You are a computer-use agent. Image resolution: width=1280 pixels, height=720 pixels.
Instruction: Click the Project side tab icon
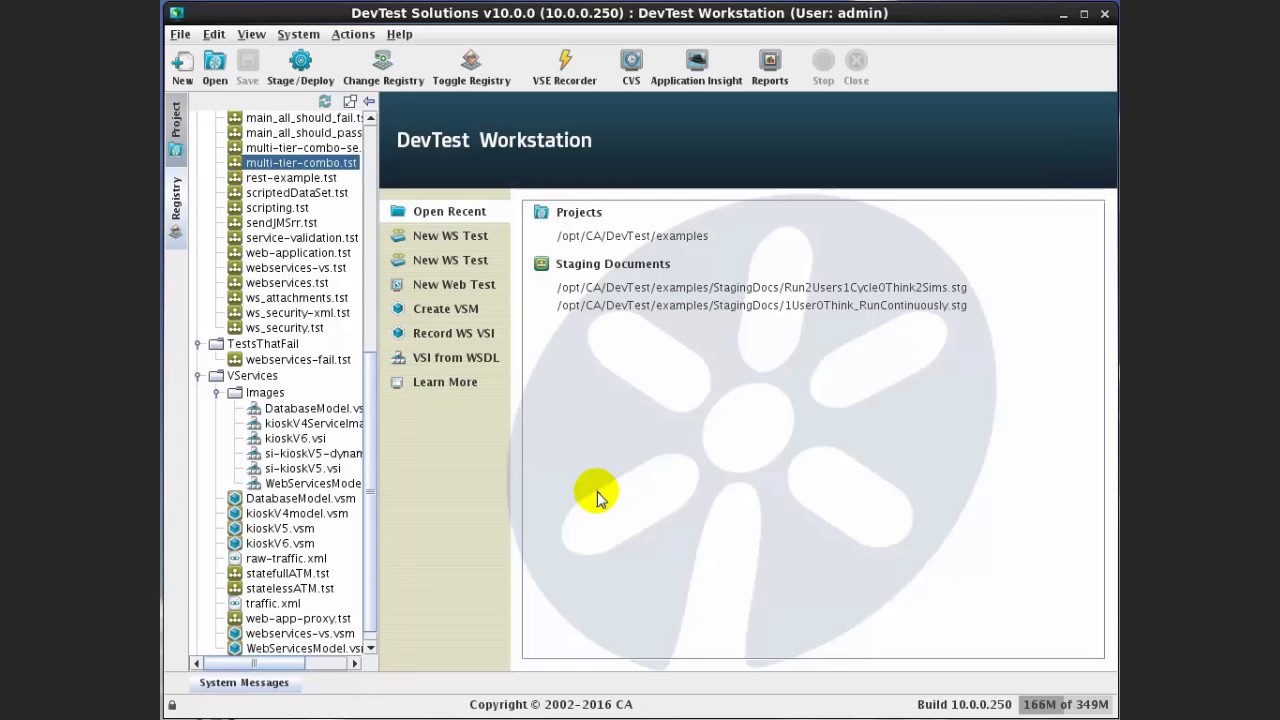click(176, 150)
